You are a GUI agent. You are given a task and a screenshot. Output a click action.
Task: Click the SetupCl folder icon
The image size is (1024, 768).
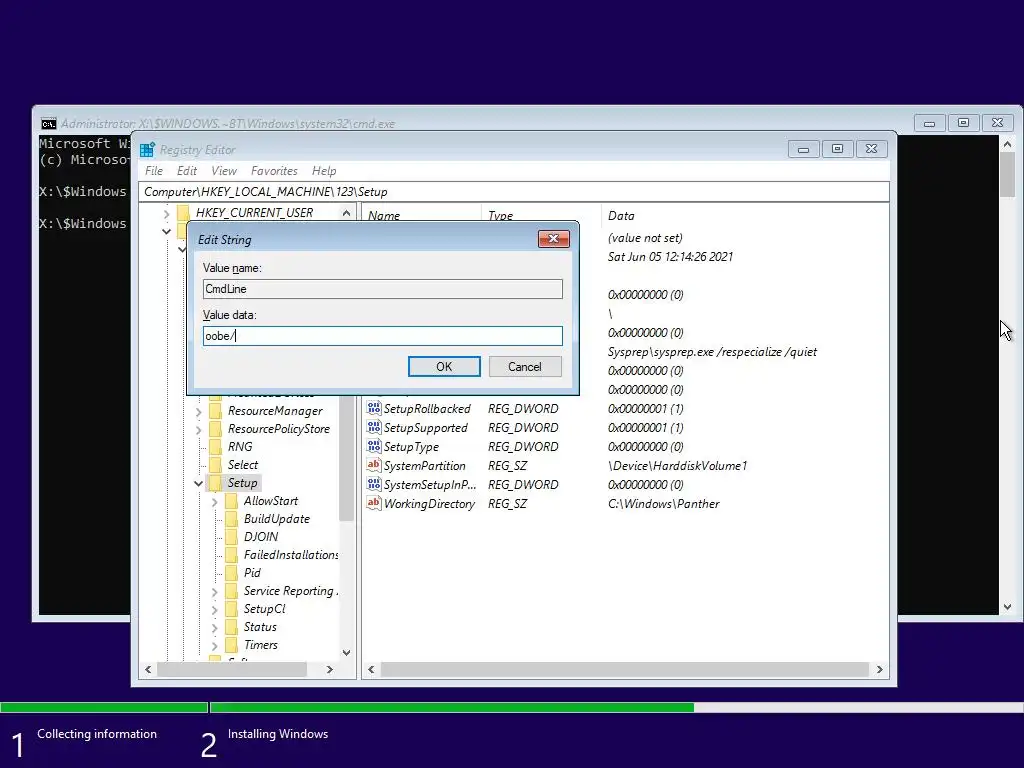pyautogui.click(x=231, y=609)
